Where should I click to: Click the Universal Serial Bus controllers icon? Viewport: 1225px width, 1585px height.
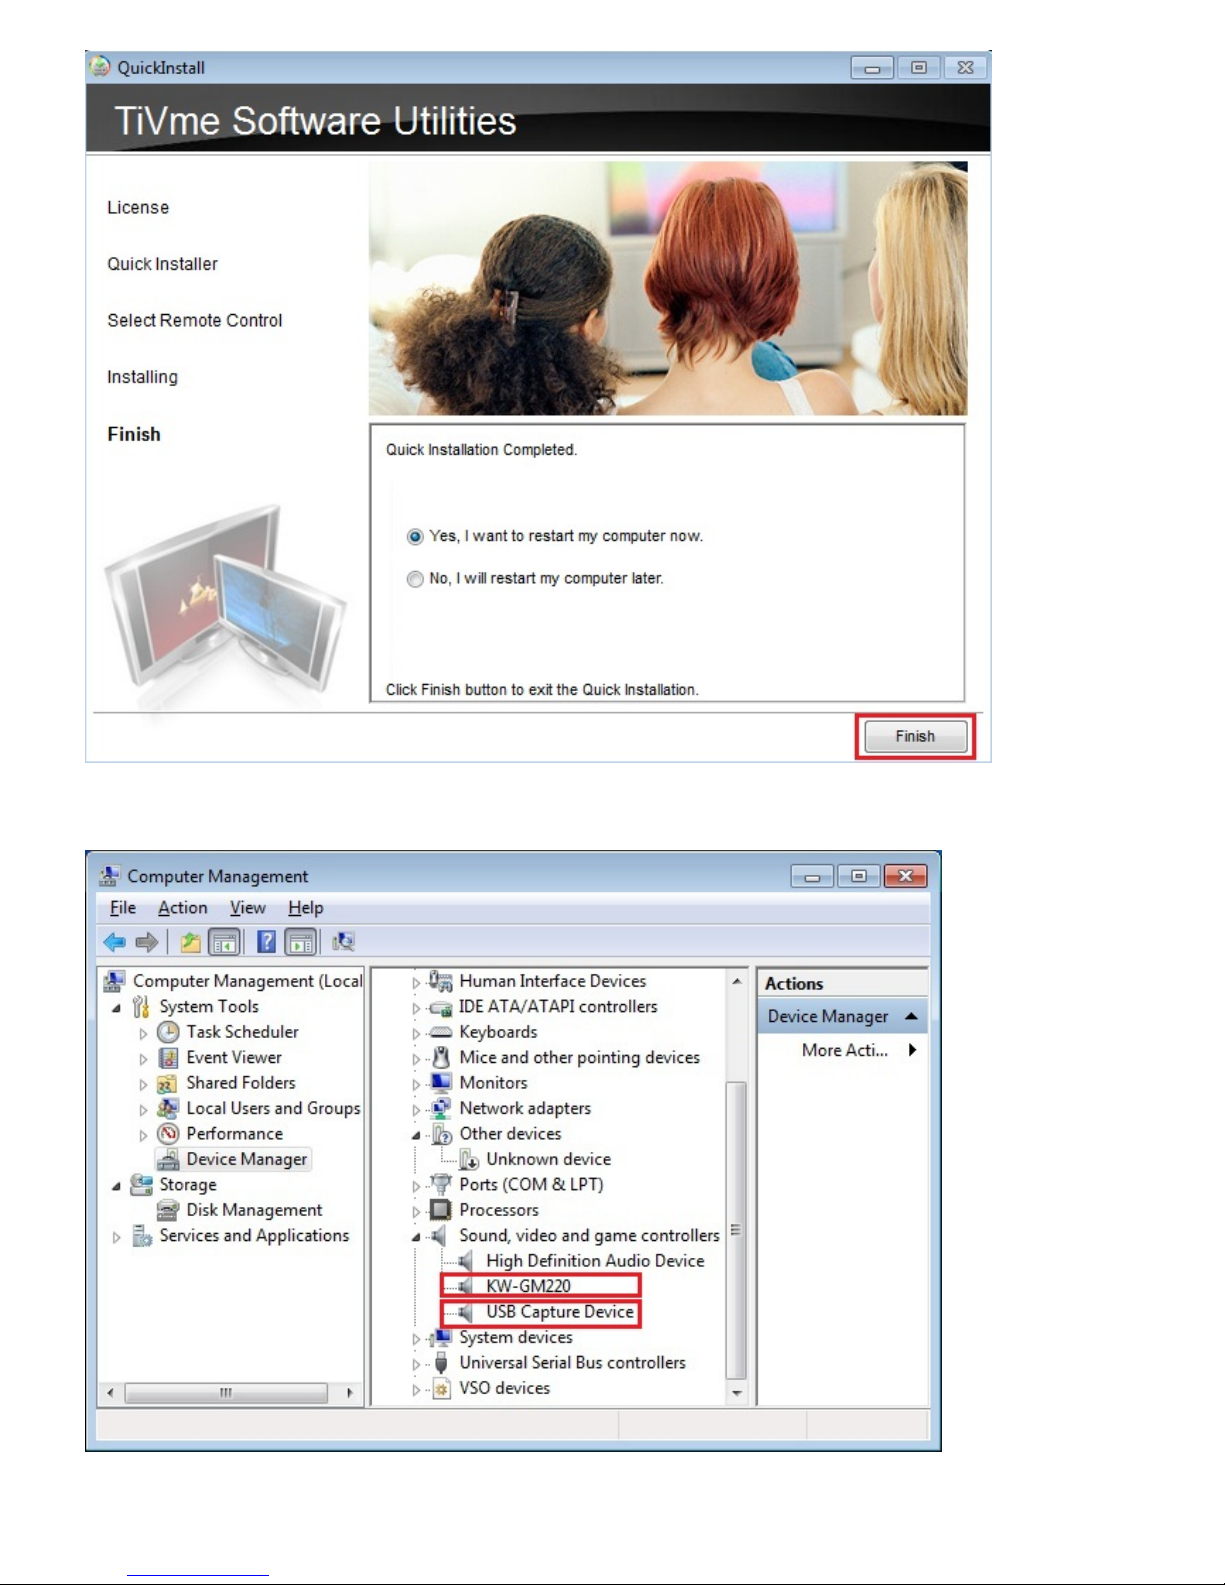[x=441, y=1363]
